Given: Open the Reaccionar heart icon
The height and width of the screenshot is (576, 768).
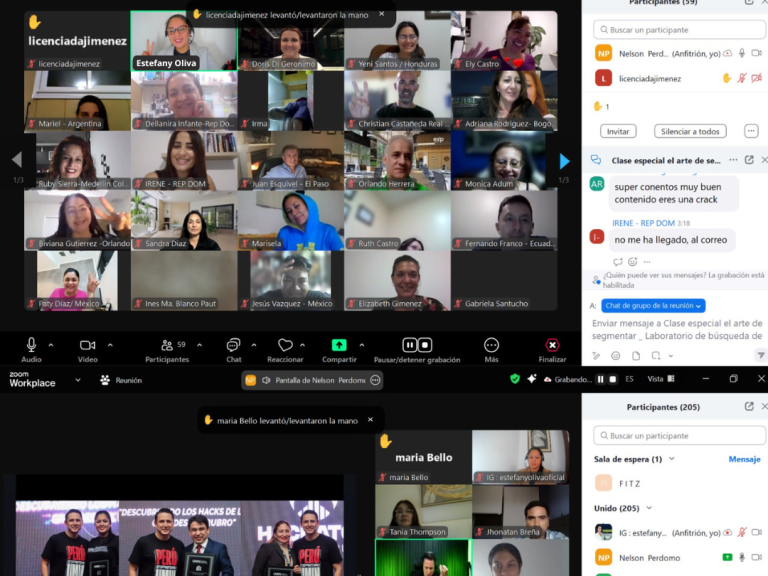Looking at the screenshot, I should coord(285,345).
